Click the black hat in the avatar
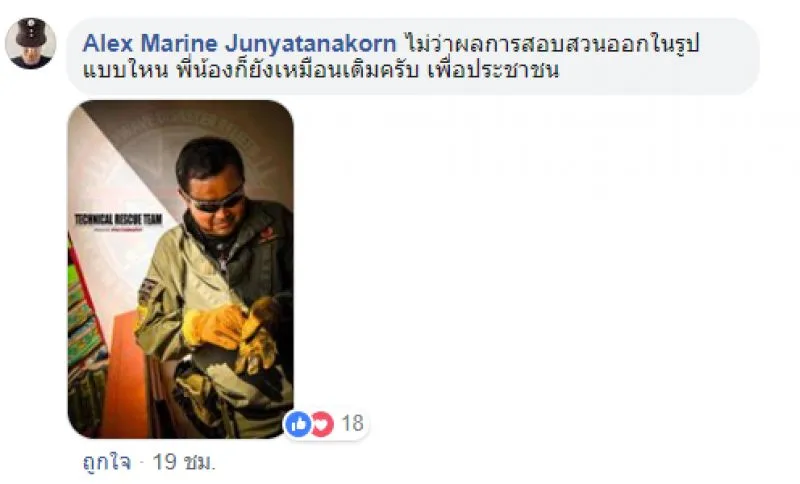 31,32
